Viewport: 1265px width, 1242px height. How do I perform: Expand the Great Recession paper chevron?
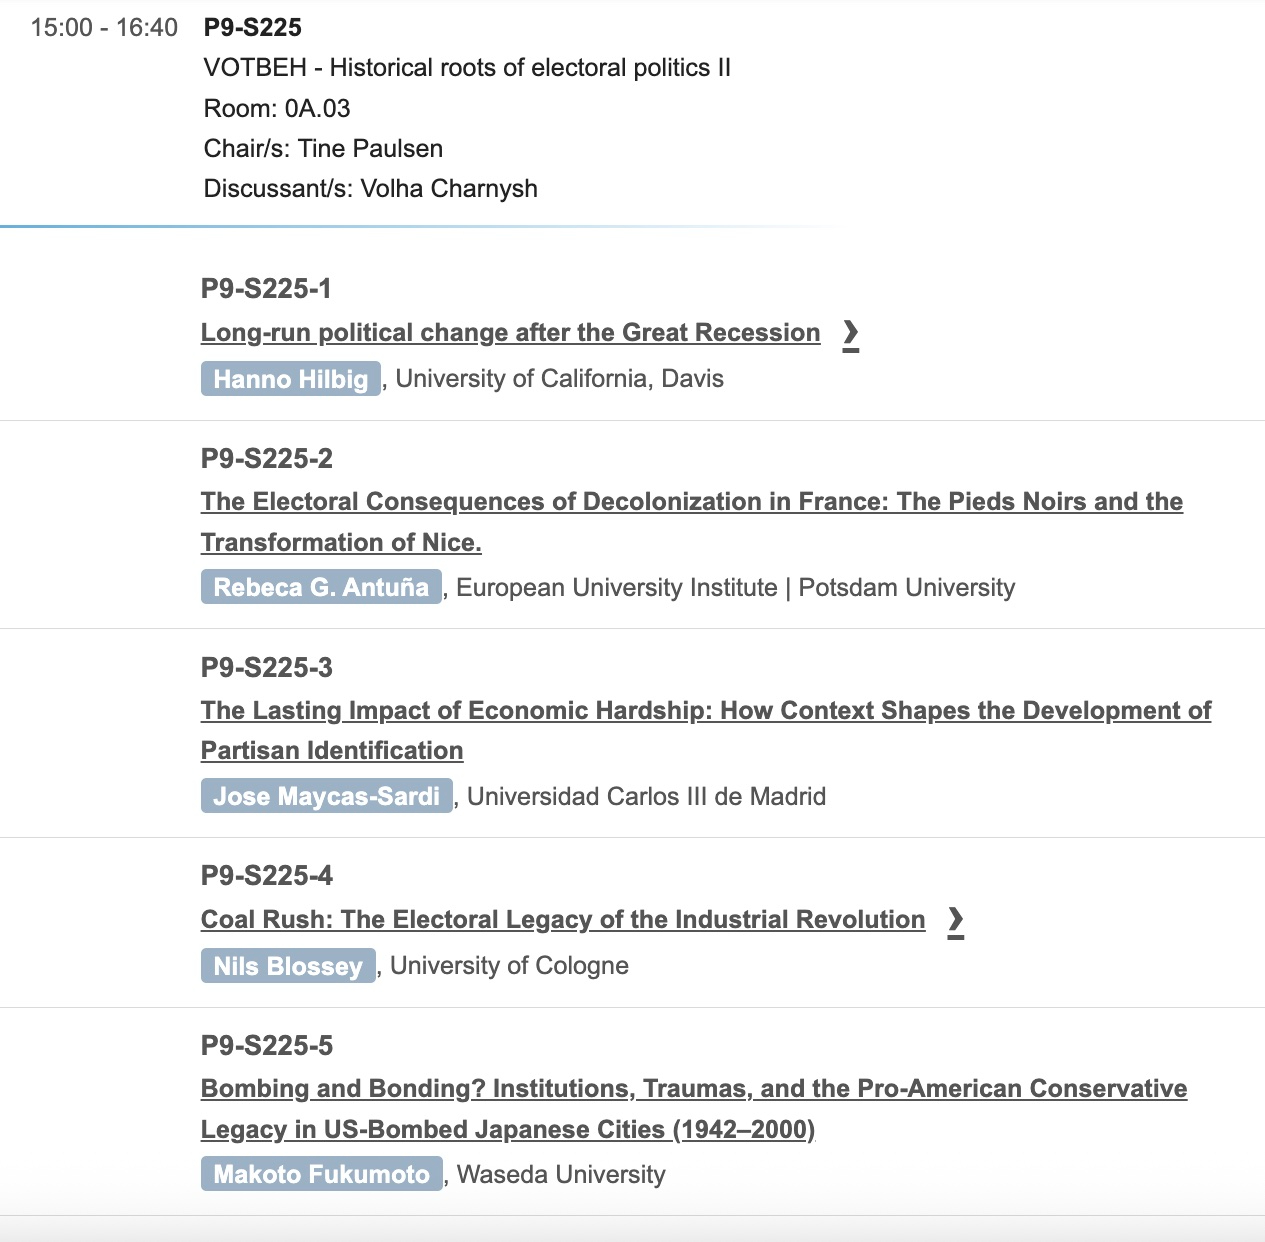pyautogui.click(x=850, y=334)
